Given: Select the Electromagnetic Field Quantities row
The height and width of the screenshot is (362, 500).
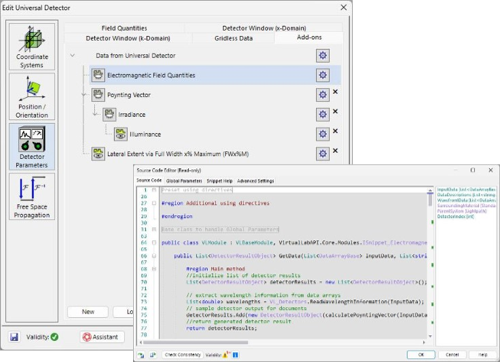Looking at the screenshot, I should [215, 75].
